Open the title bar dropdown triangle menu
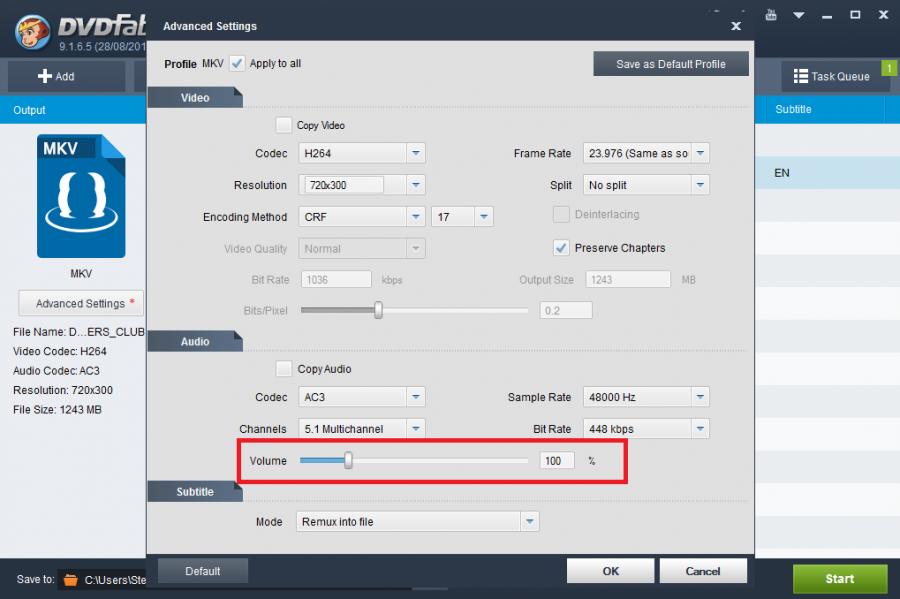900x599 pixels. [x=798, y=16]
